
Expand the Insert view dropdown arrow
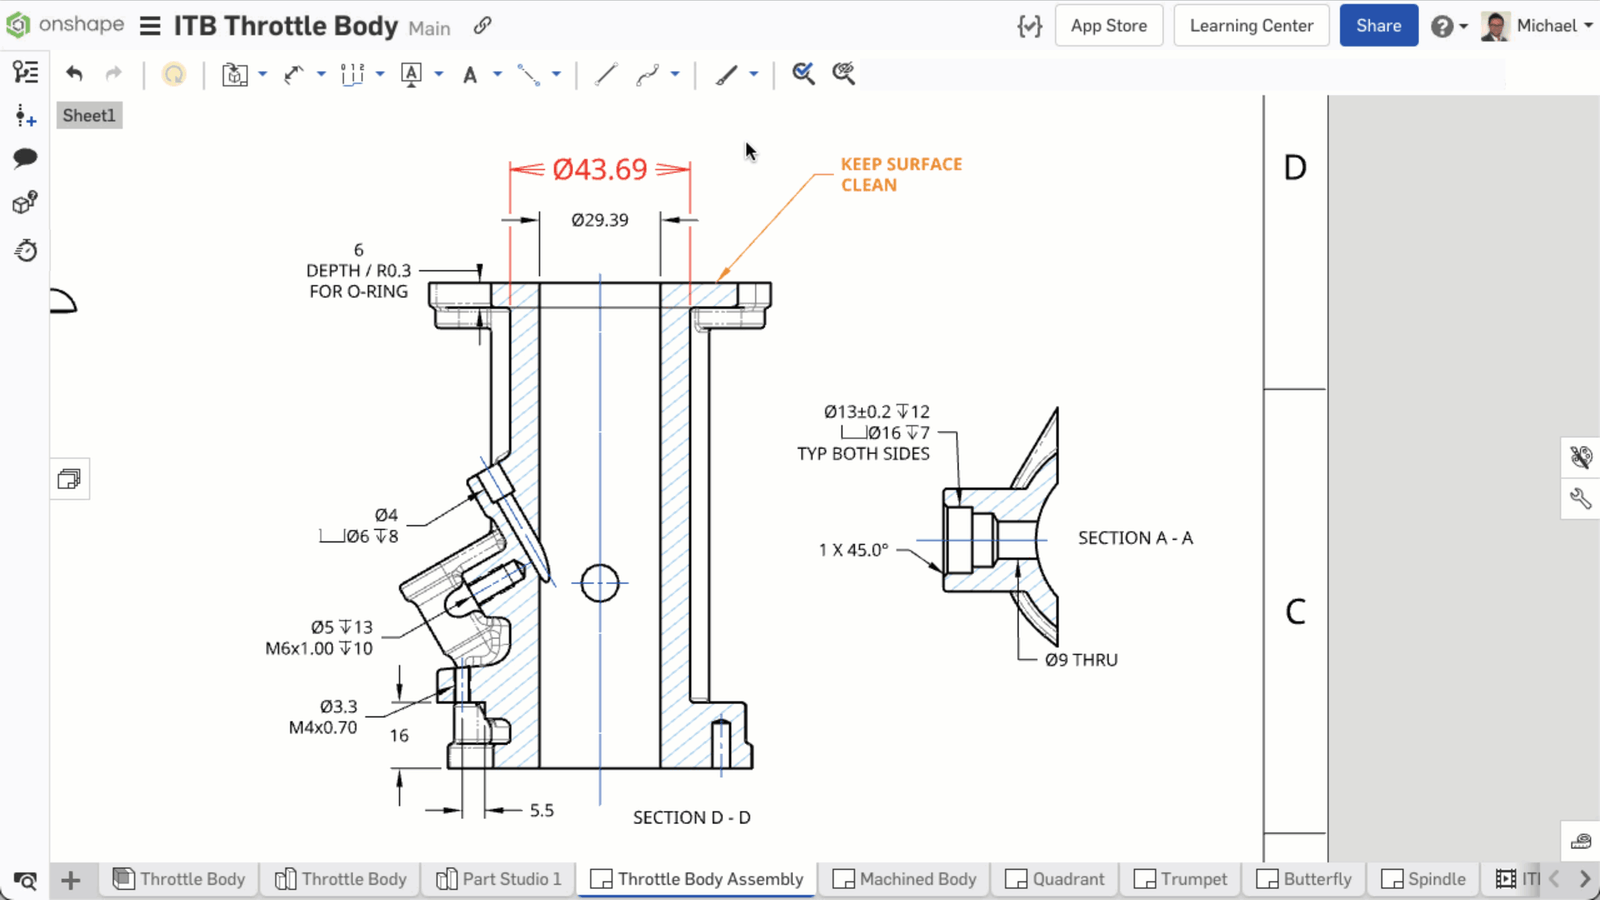point(263,74)
